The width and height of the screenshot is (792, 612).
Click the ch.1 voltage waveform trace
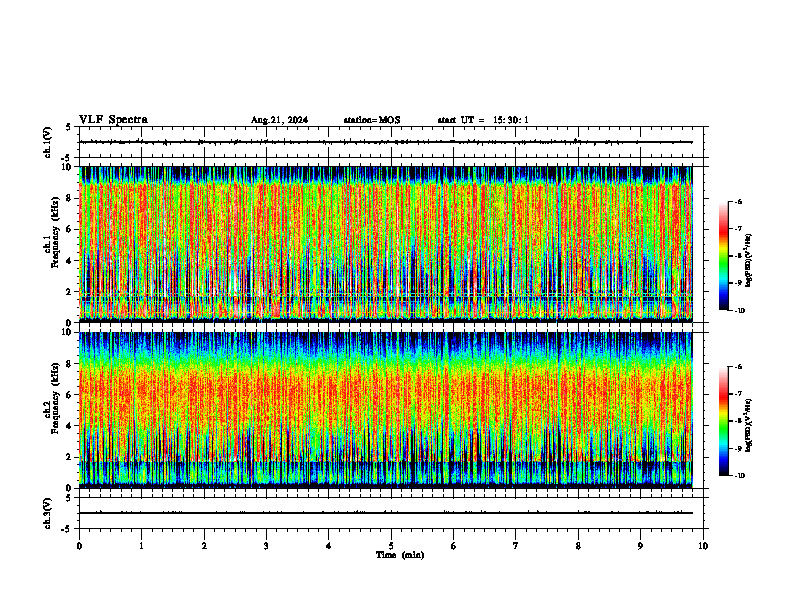point(386,142)
